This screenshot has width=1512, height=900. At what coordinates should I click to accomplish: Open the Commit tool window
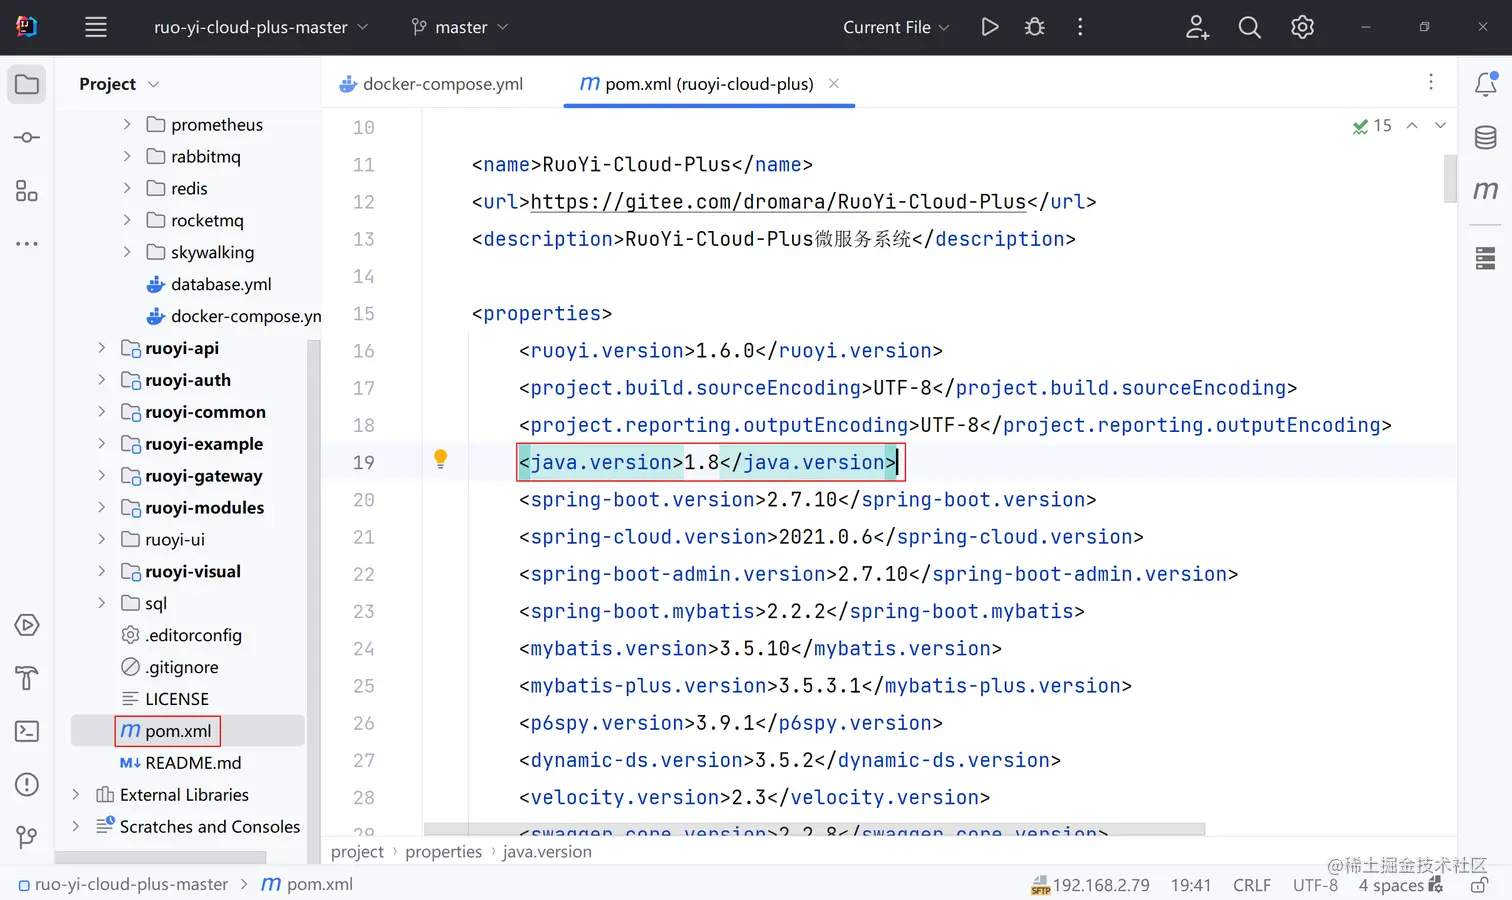27,137
